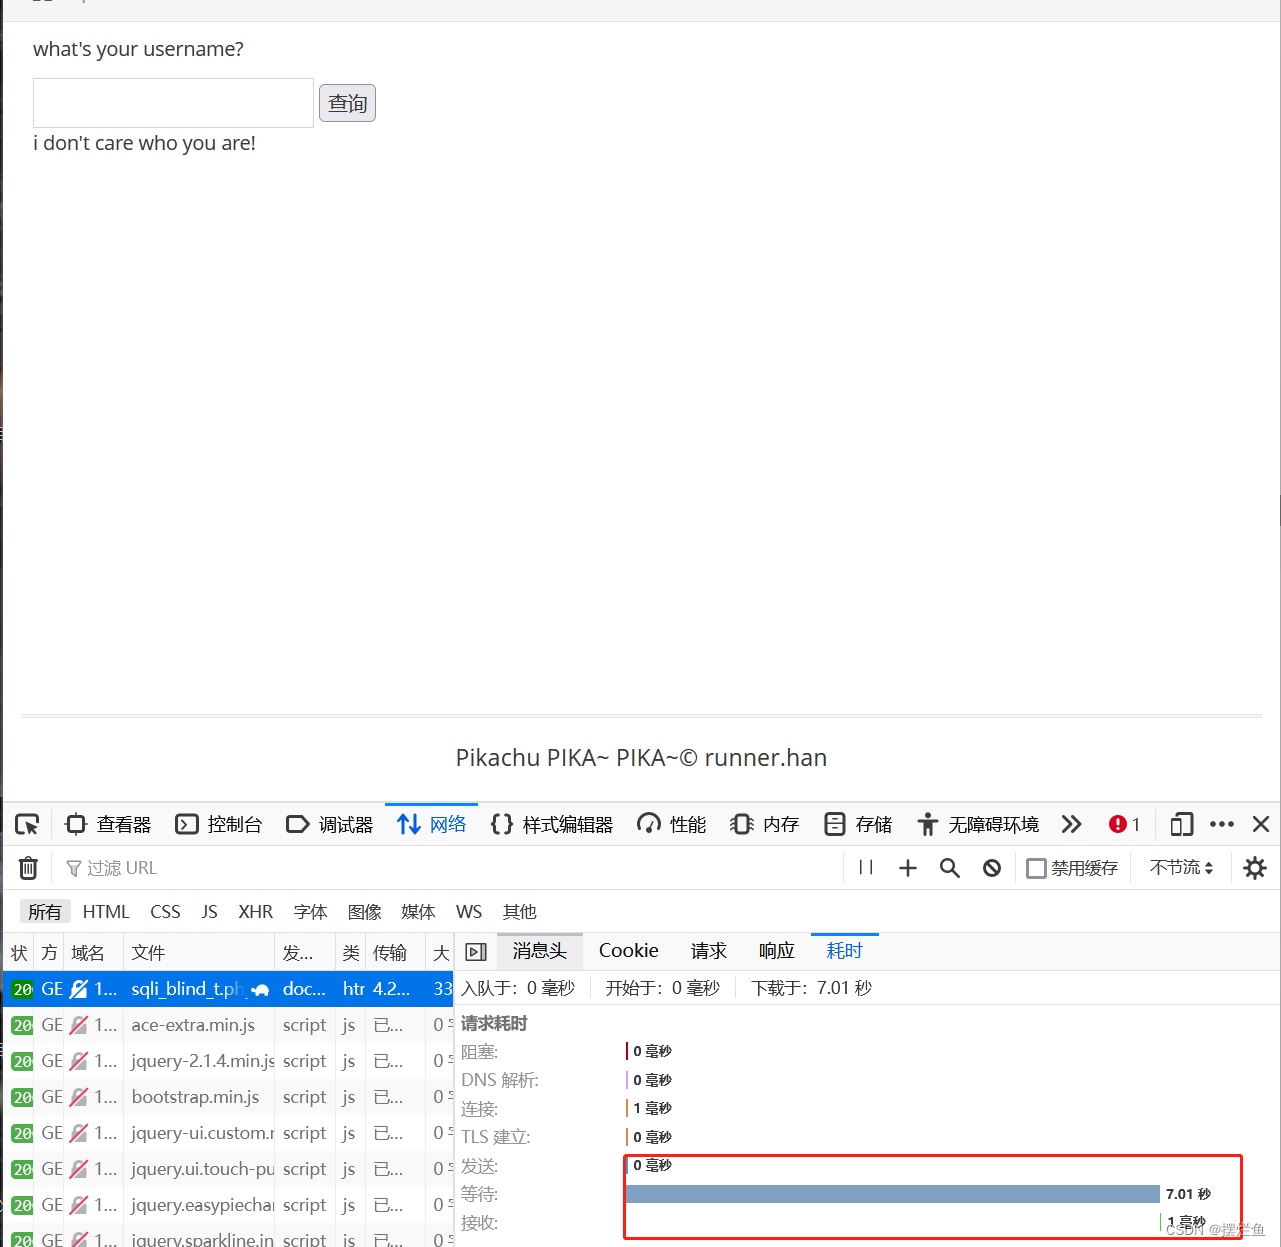The width and height of the screenshot is (1281, 1247).
Task: Select the 所有 filter
Action: click(x=44, y=912)
